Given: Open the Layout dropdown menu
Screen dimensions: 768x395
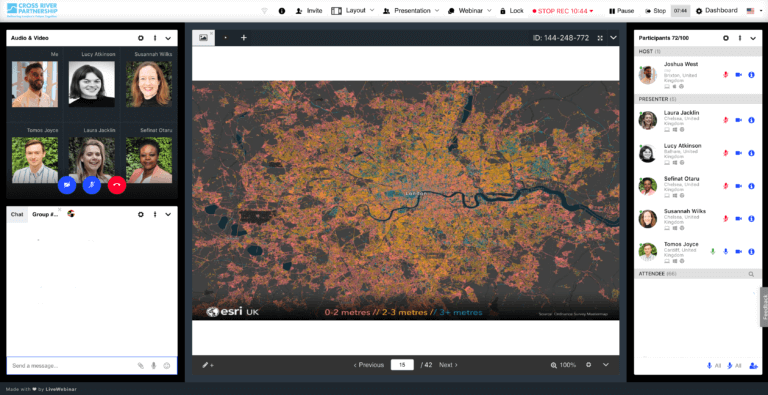Looking at the screenshot, I should pos(353,10).
